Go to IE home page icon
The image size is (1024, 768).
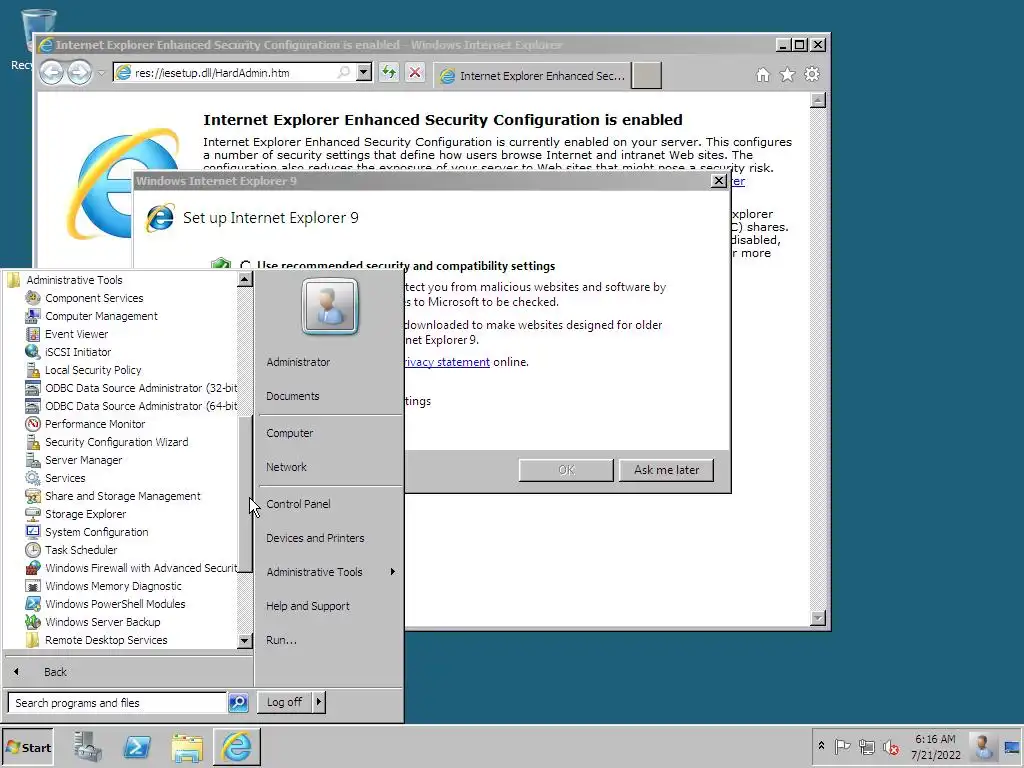[763, 74]
